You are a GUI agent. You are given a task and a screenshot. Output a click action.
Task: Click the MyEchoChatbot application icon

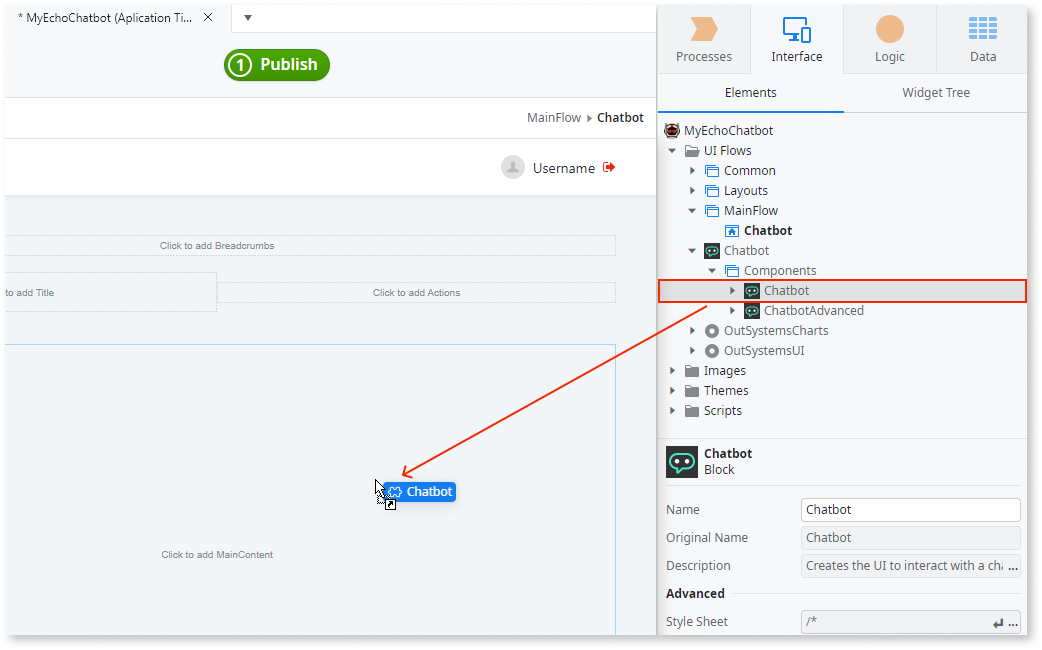[x=671, y=130]
